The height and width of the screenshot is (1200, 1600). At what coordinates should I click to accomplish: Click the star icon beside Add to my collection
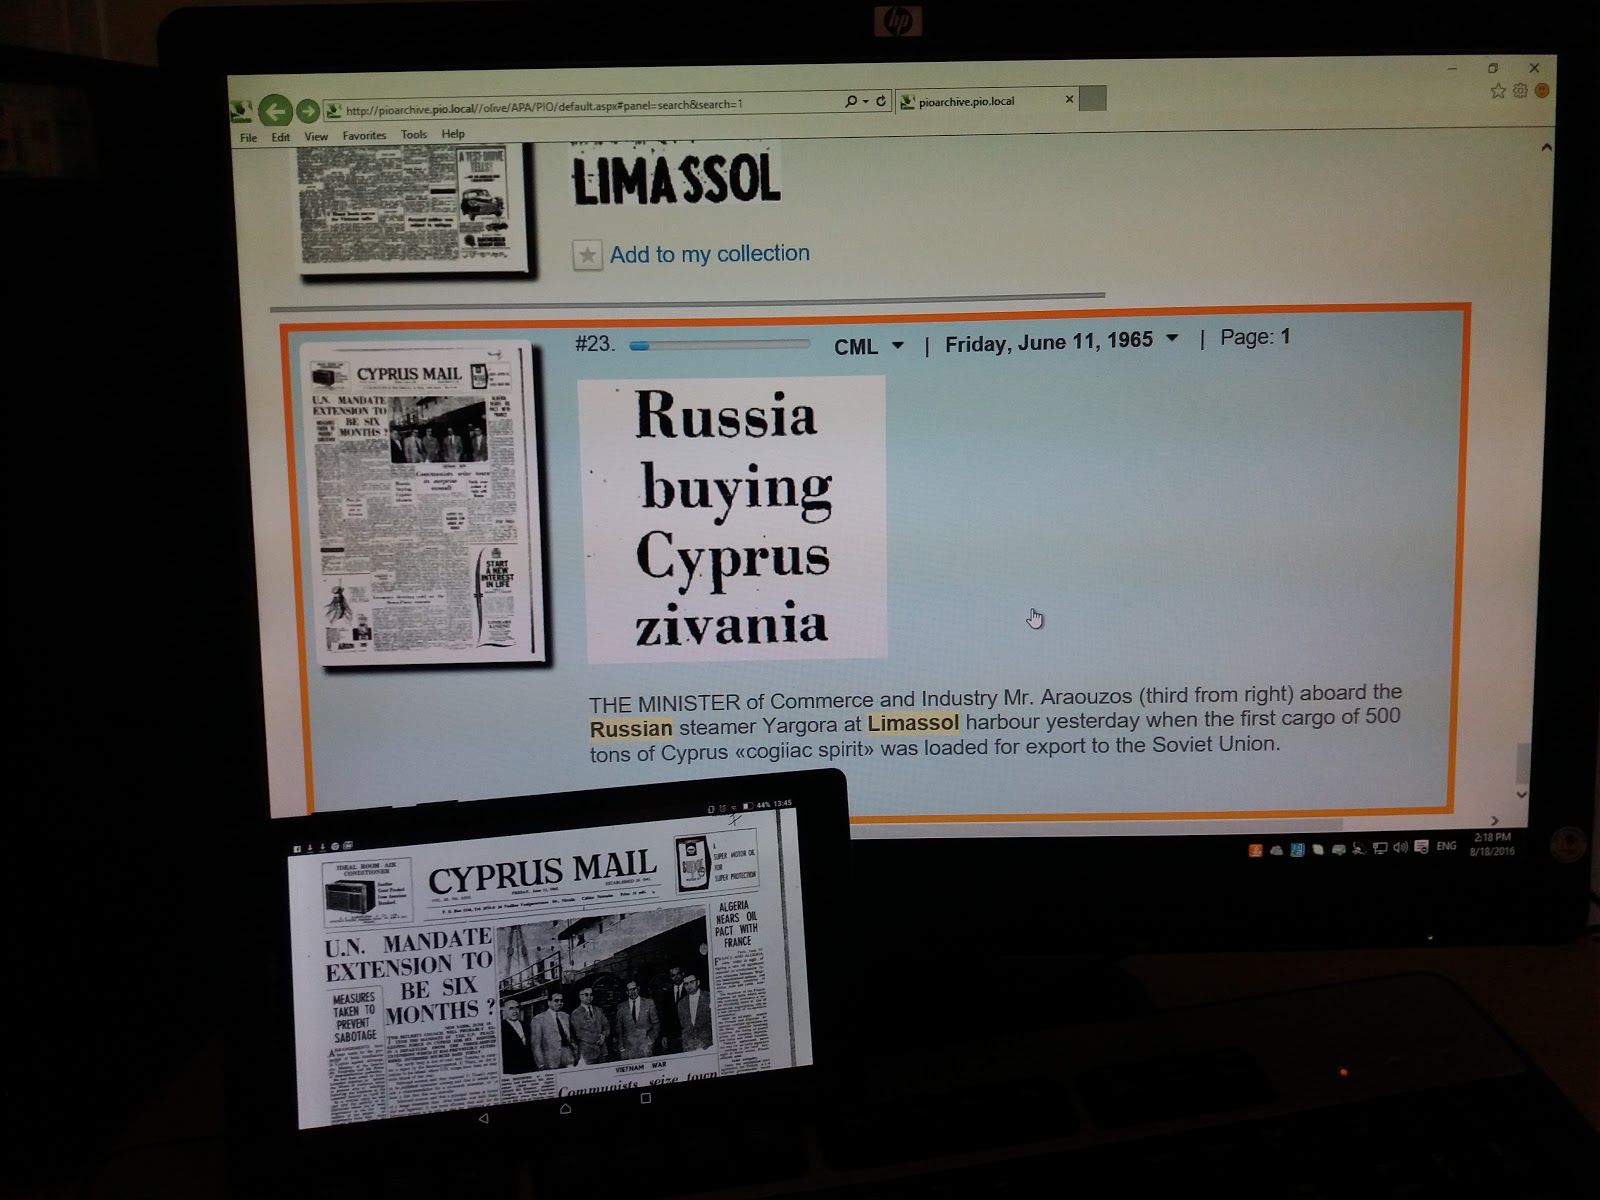click(587, 255)
